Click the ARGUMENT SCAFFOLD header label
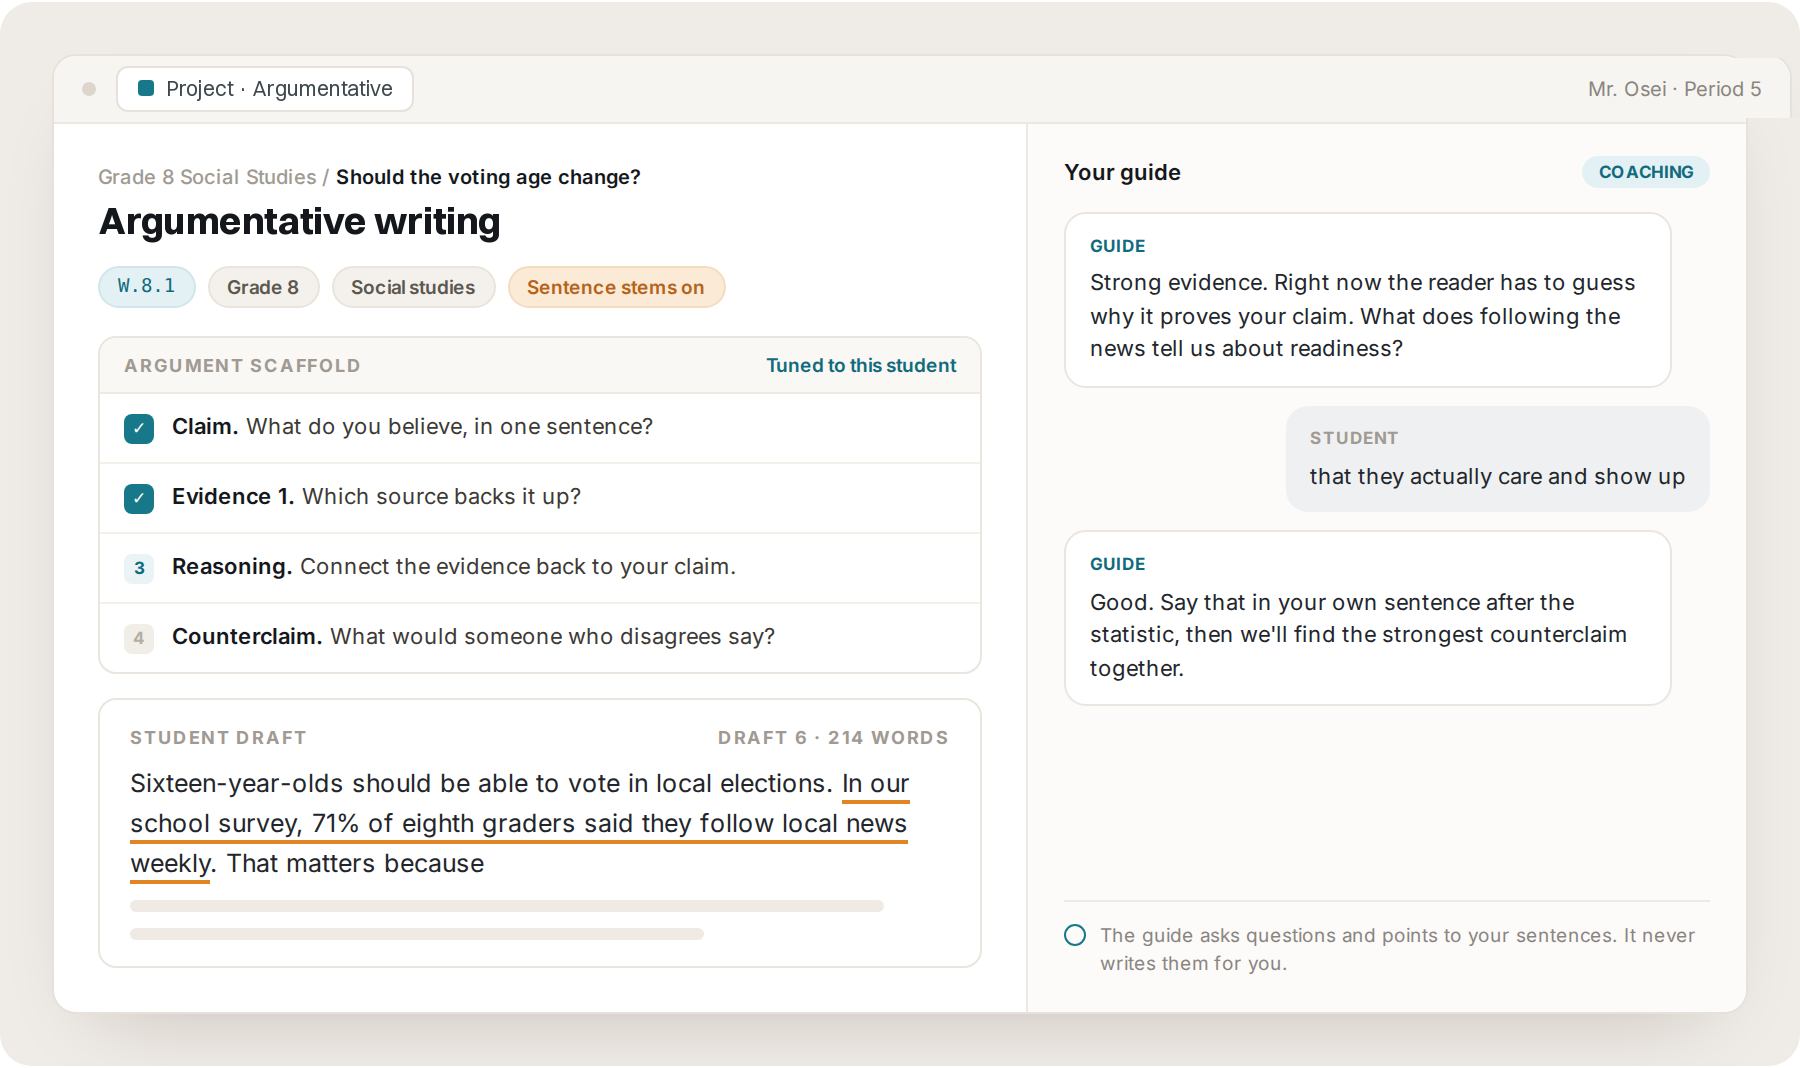Image resolution: width=1800 pixels, height=1068 pixels. point(242,366)
